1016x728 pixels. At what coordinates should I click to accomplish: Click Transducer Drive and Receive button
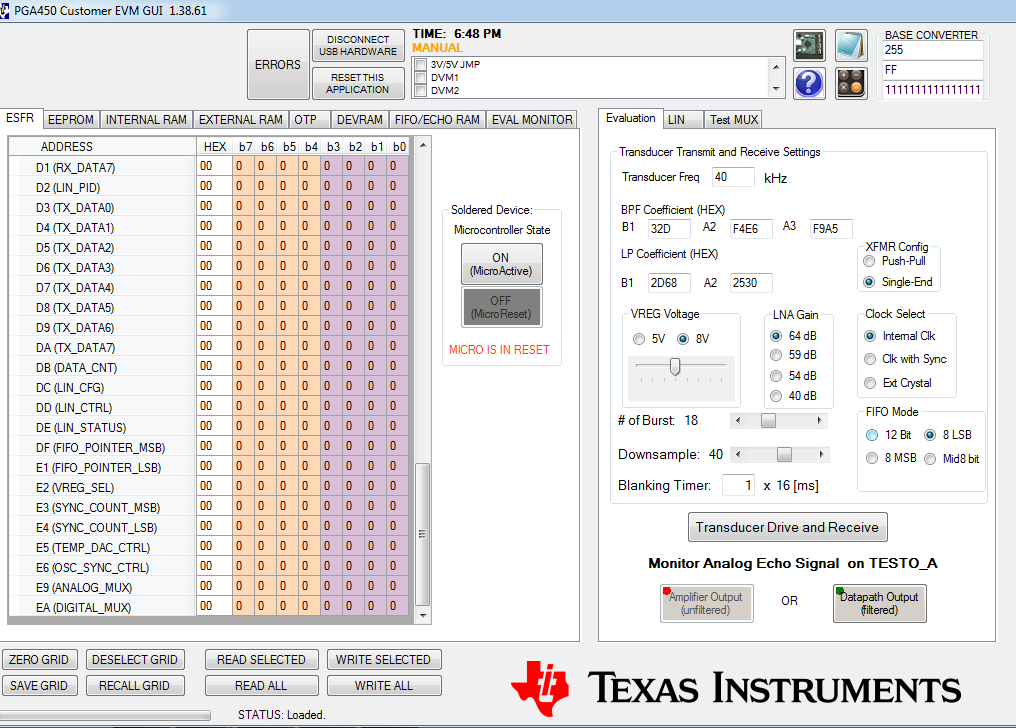[x=787, y=527]
